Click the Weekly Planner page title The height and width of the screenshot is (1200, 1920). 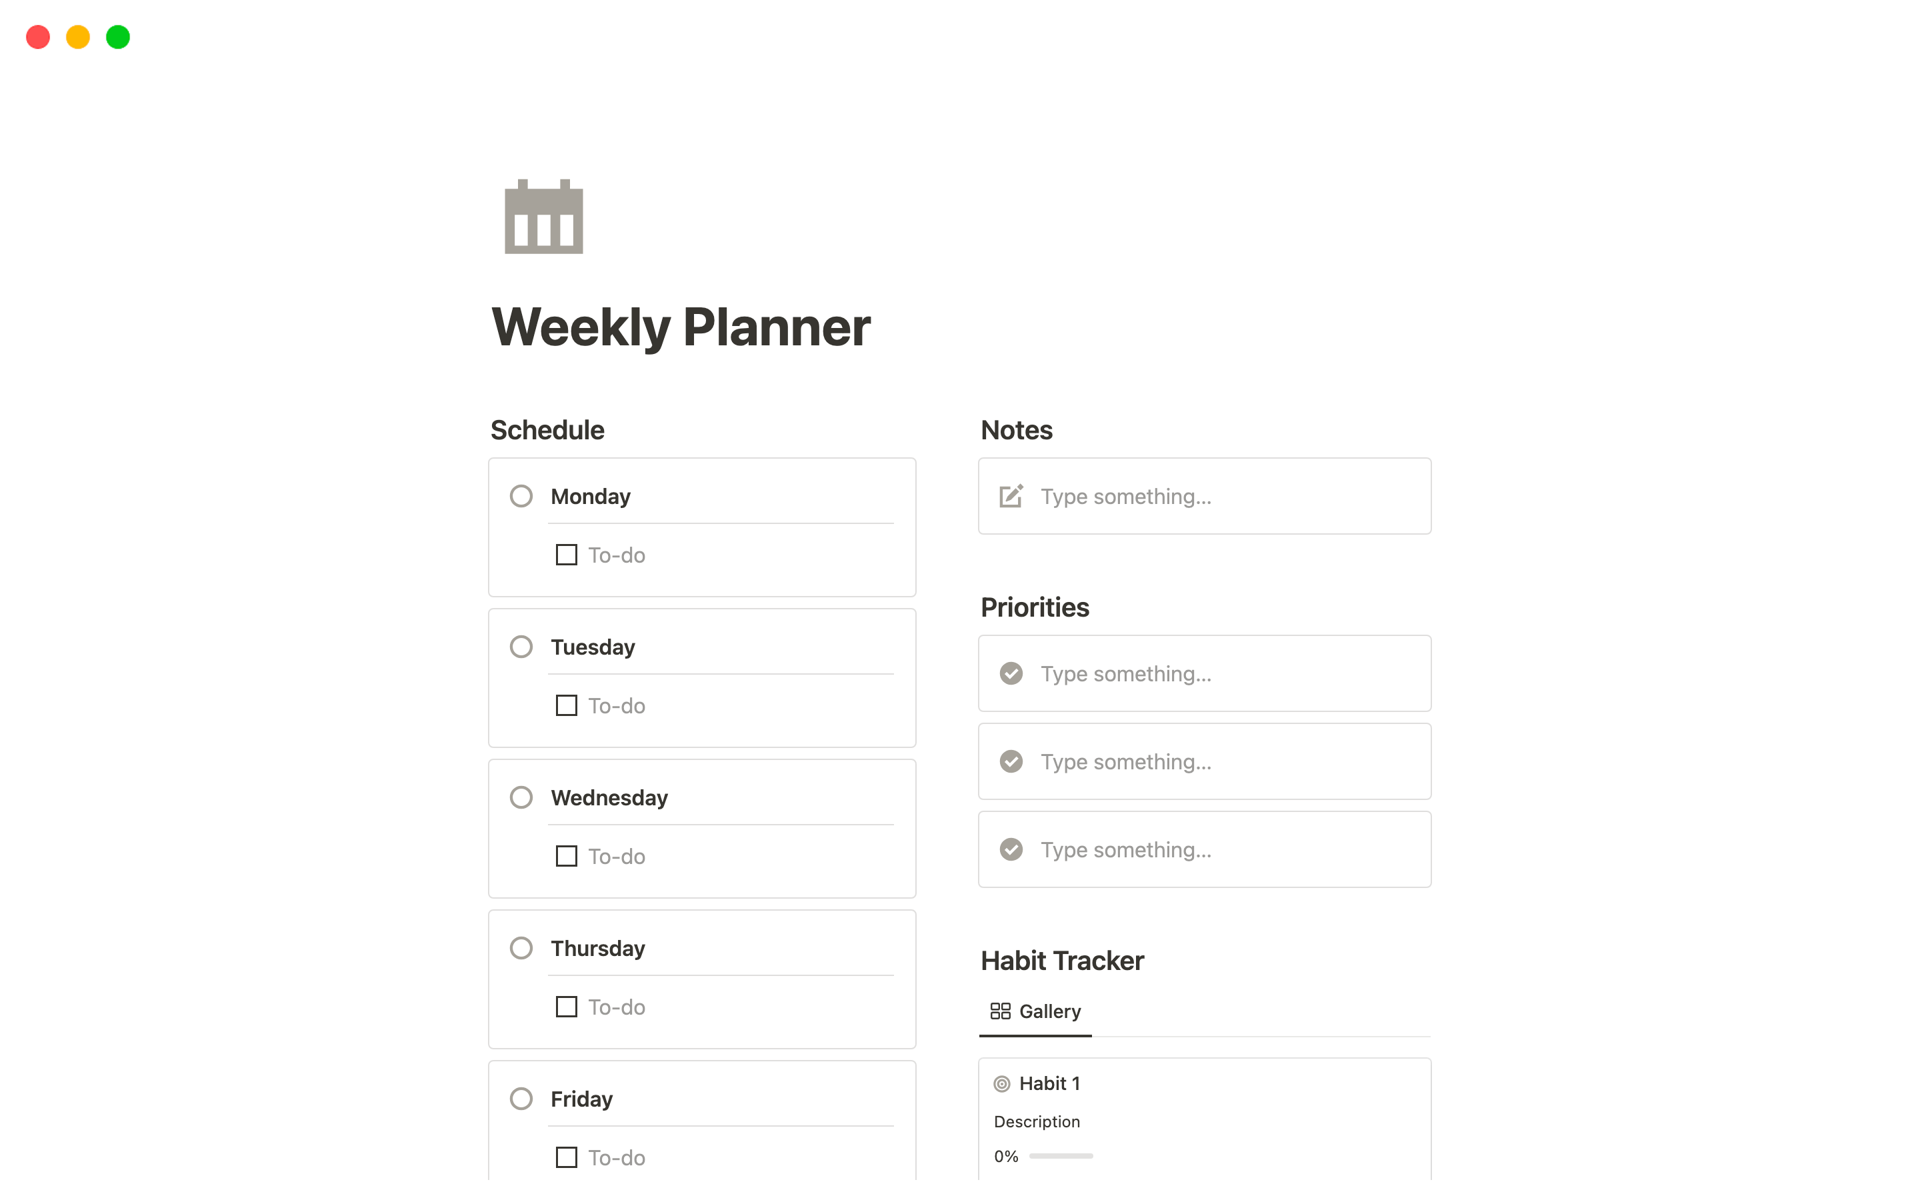[x=681, y=327]
